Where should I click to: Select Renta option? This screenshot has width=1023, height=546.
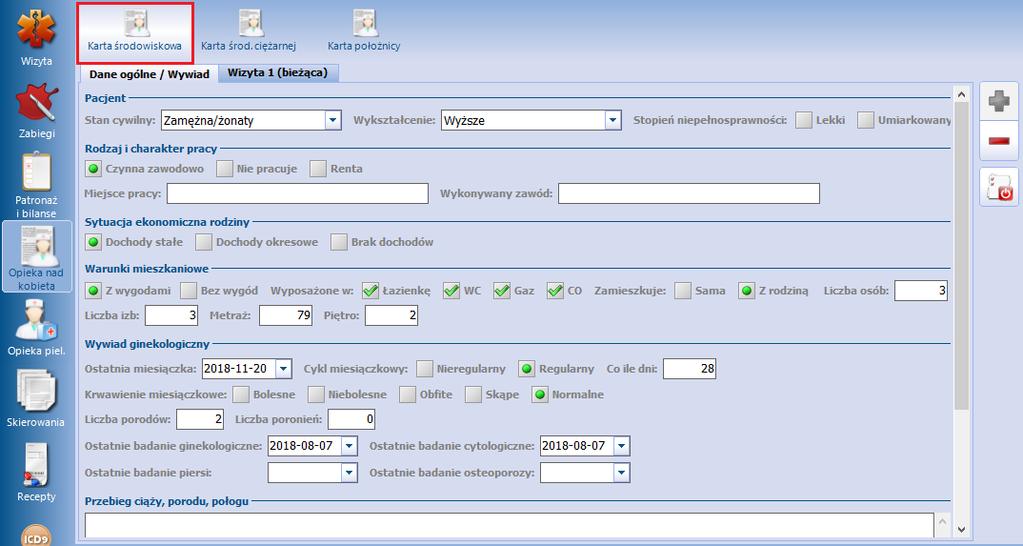coord(318,168)
